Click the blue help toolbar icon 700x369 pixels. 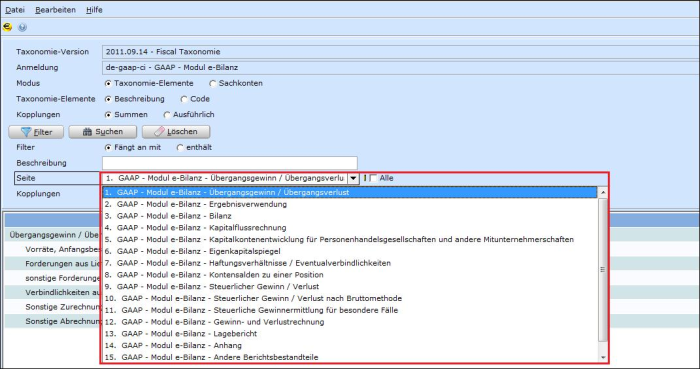[22, 27]
